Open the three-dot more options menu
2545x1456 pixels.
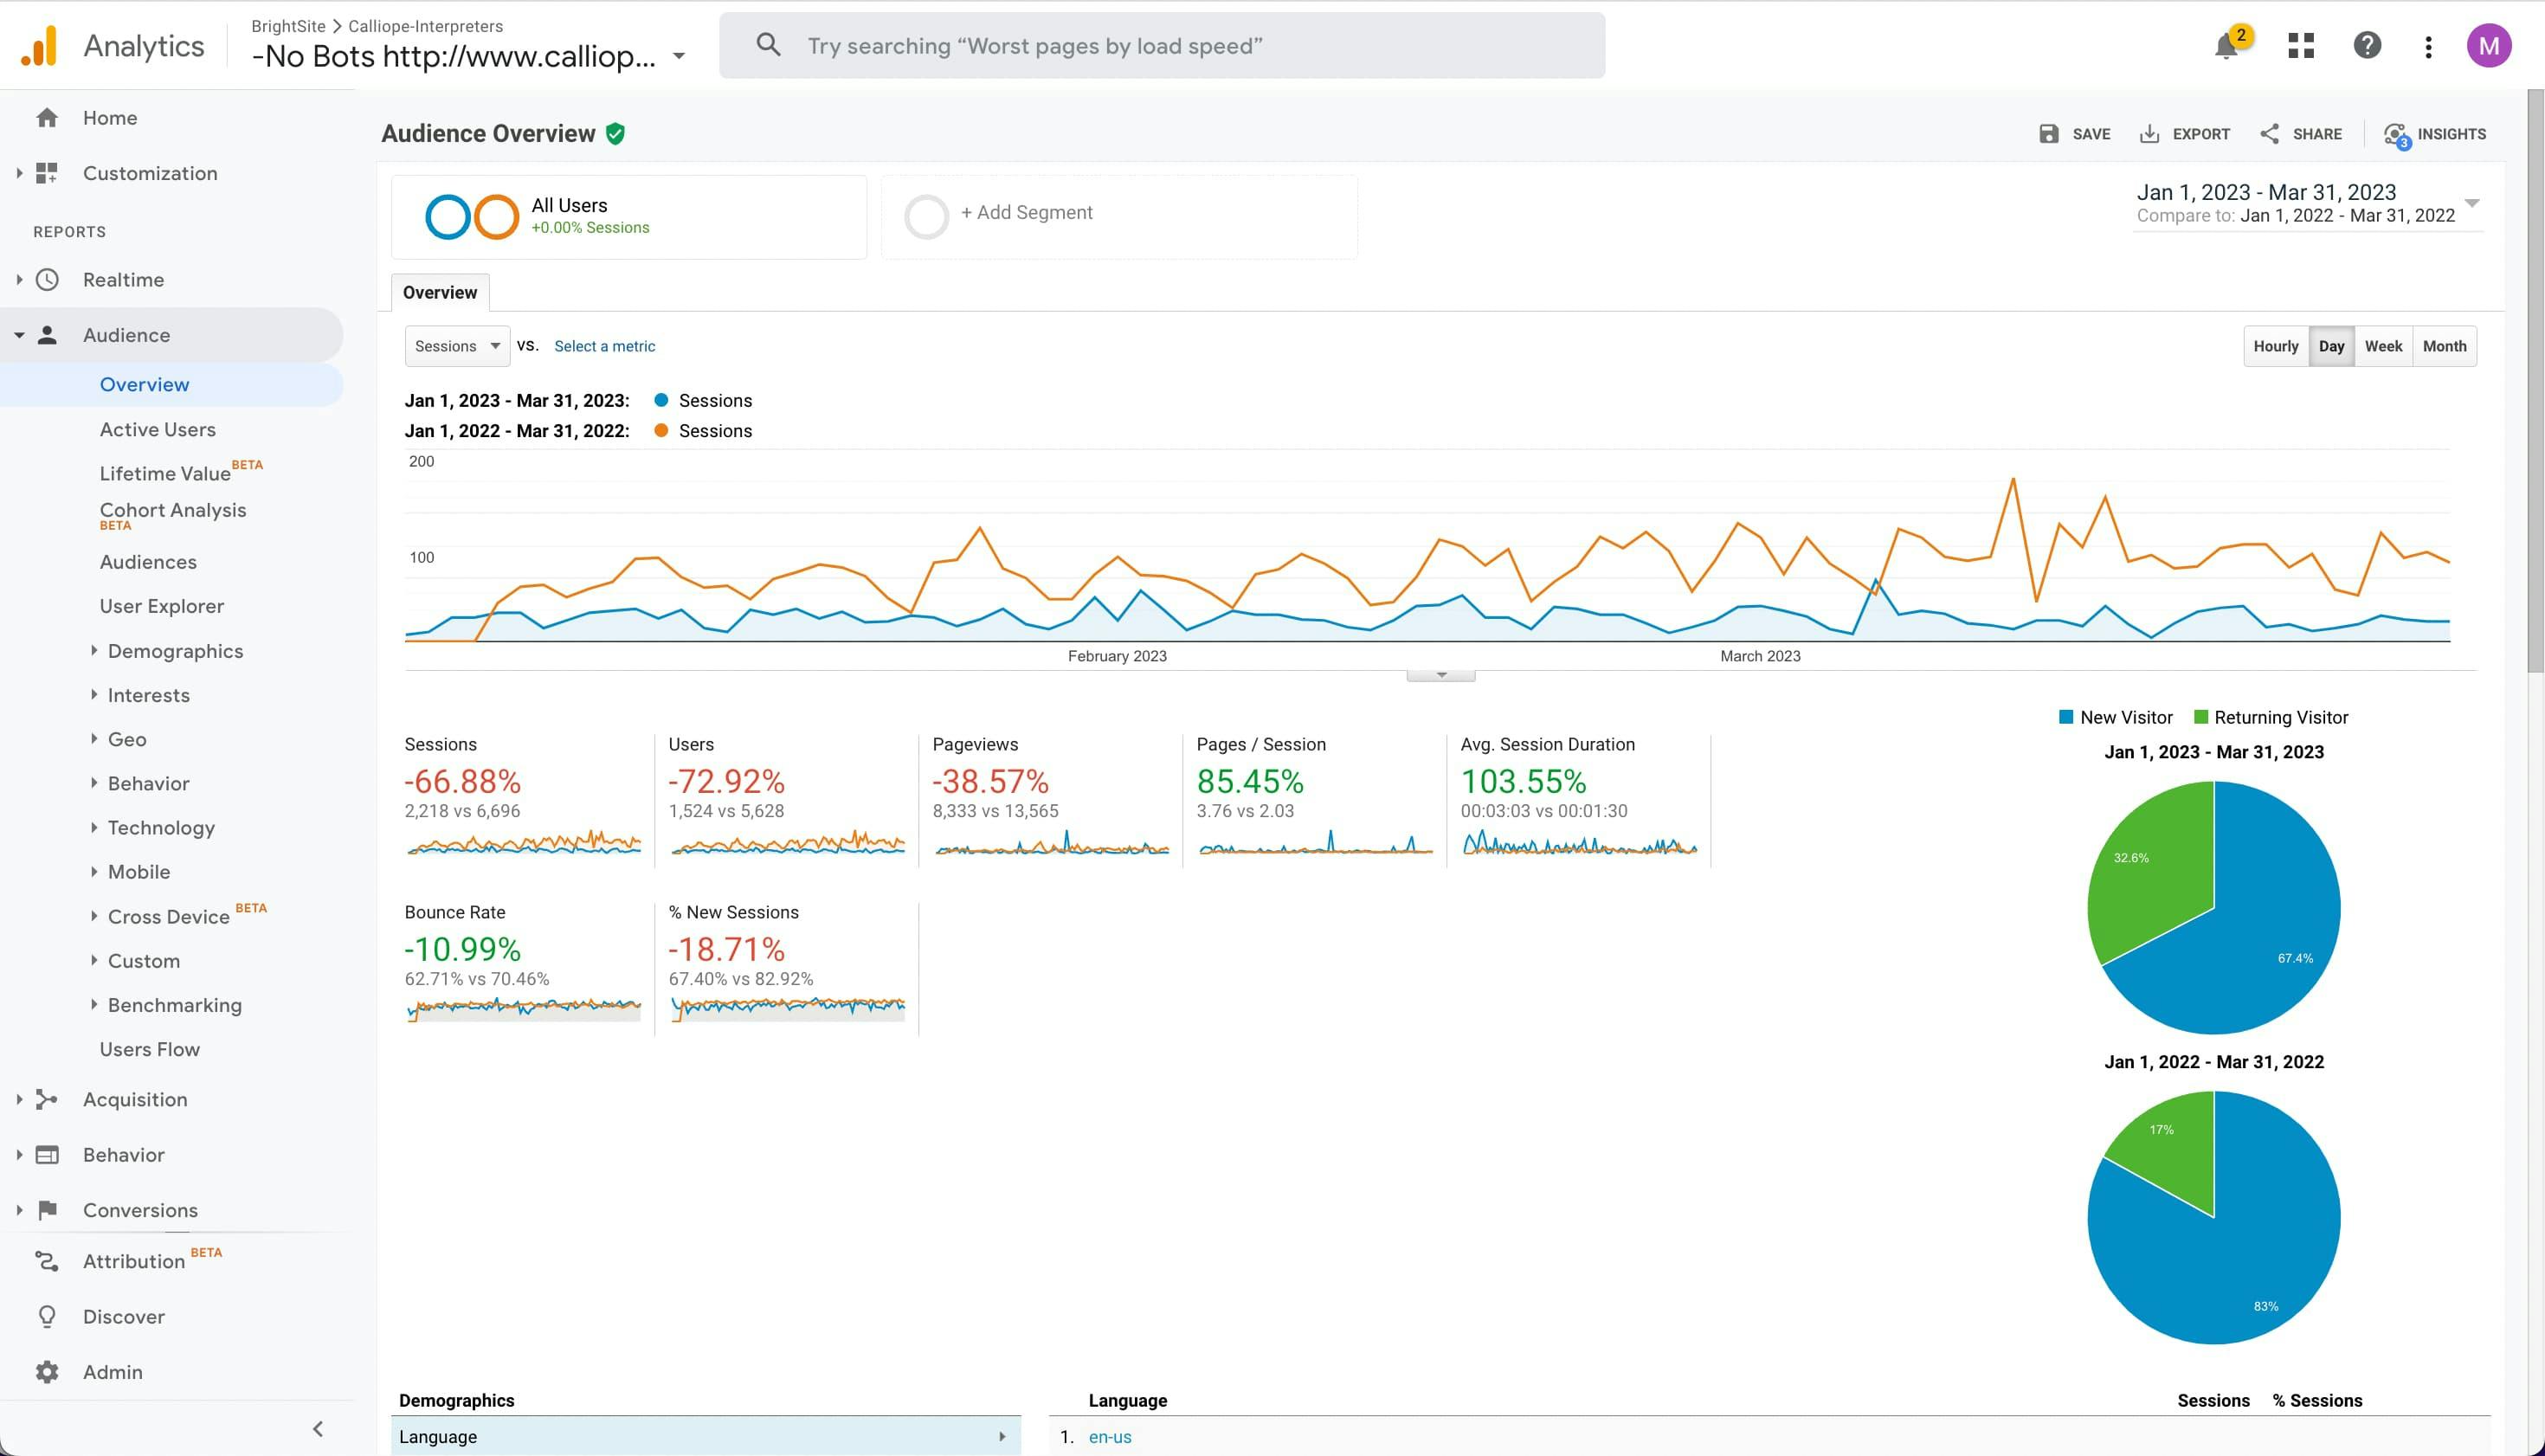pyautogui.click(x=2428, y=46)
